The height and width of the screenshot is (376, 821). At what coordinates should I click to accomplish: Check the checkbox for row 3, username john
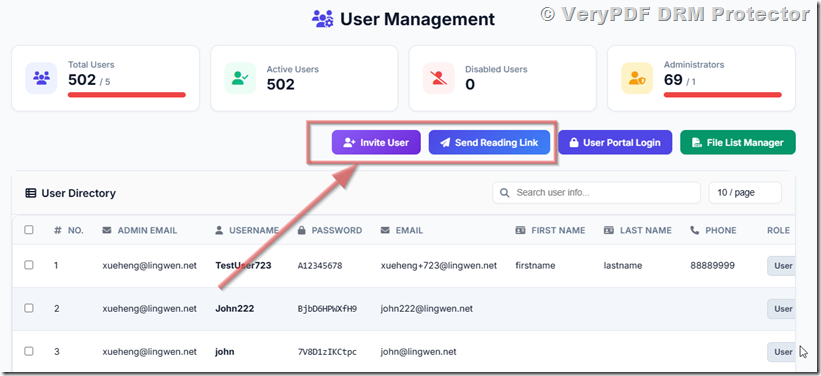pyautogui.click(x=29, y=351)
